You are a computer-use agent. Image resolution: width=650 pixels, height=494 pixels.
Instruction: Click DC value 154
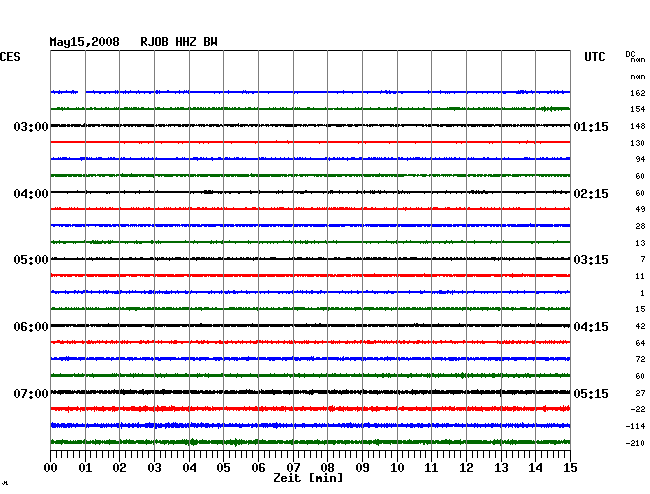[638, 109]
